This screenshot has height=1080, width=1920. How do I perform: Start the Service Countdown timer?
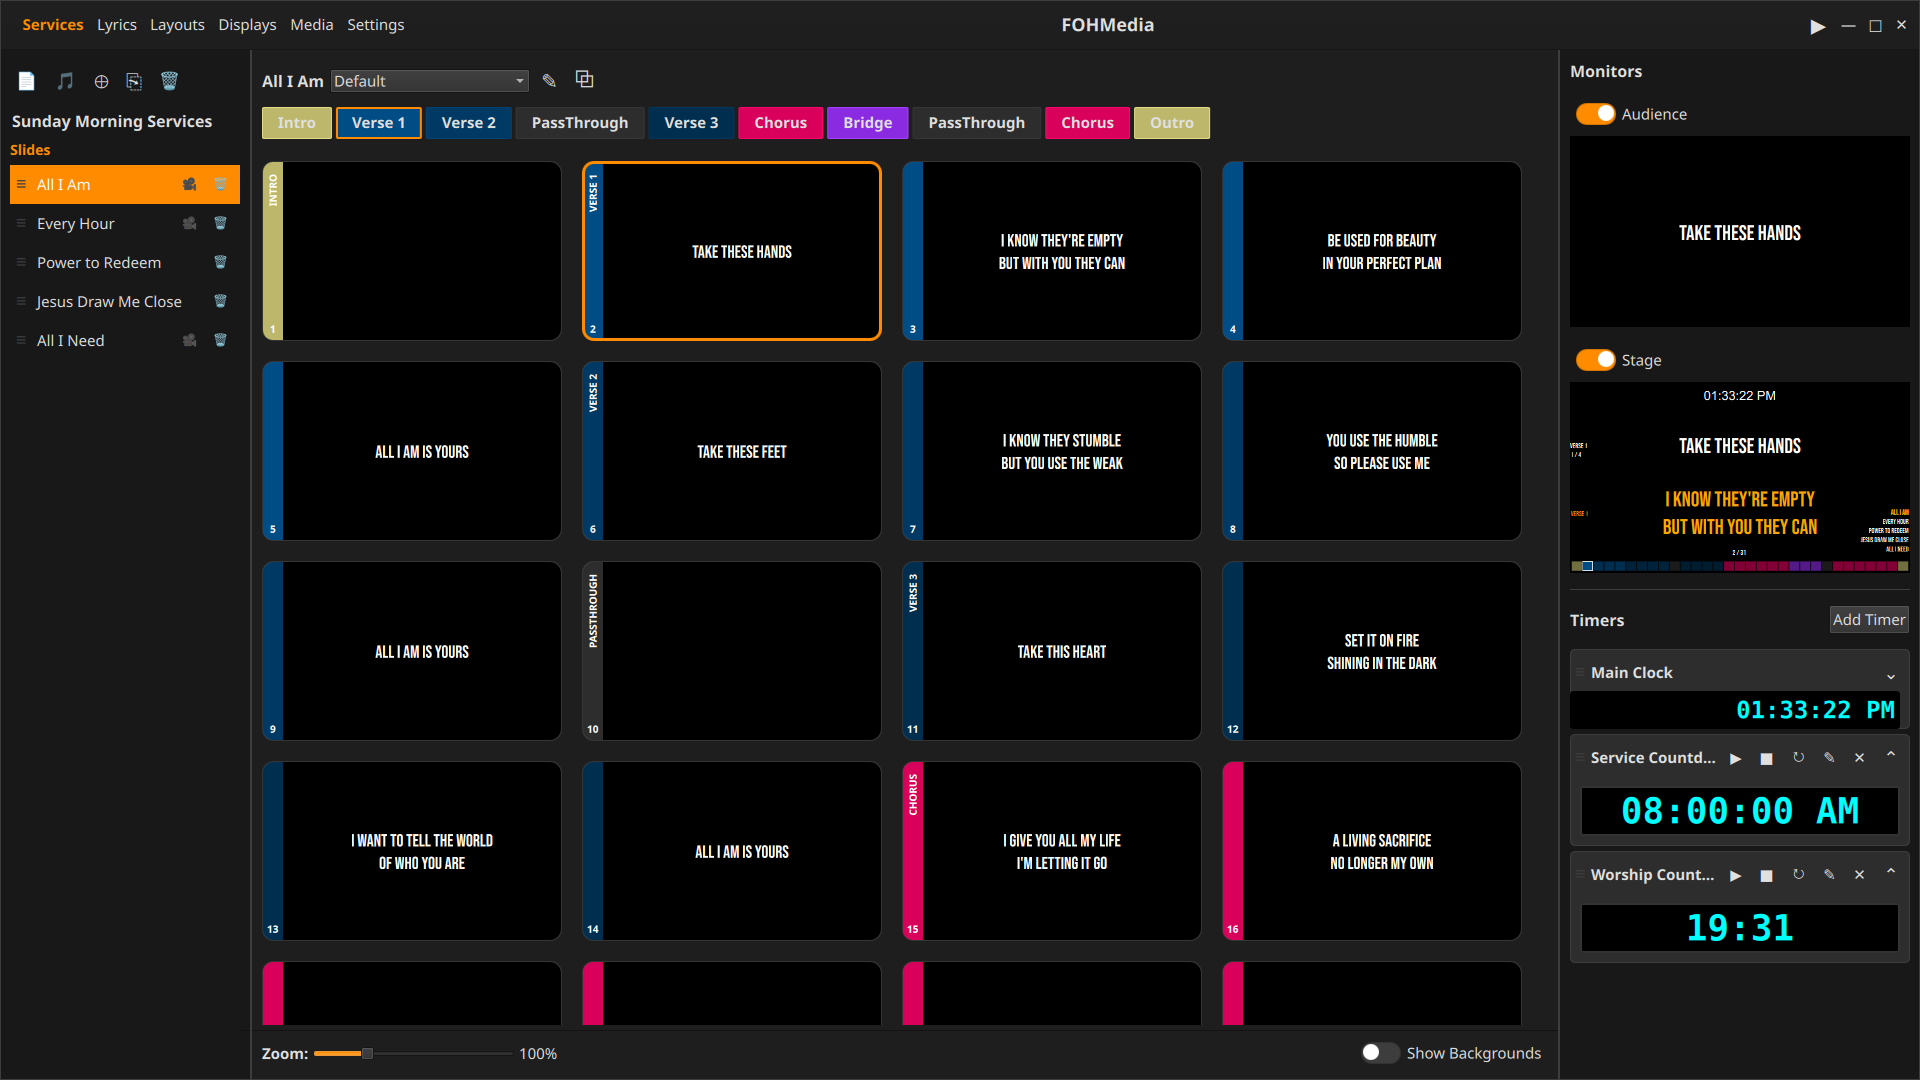(1736, 759)
